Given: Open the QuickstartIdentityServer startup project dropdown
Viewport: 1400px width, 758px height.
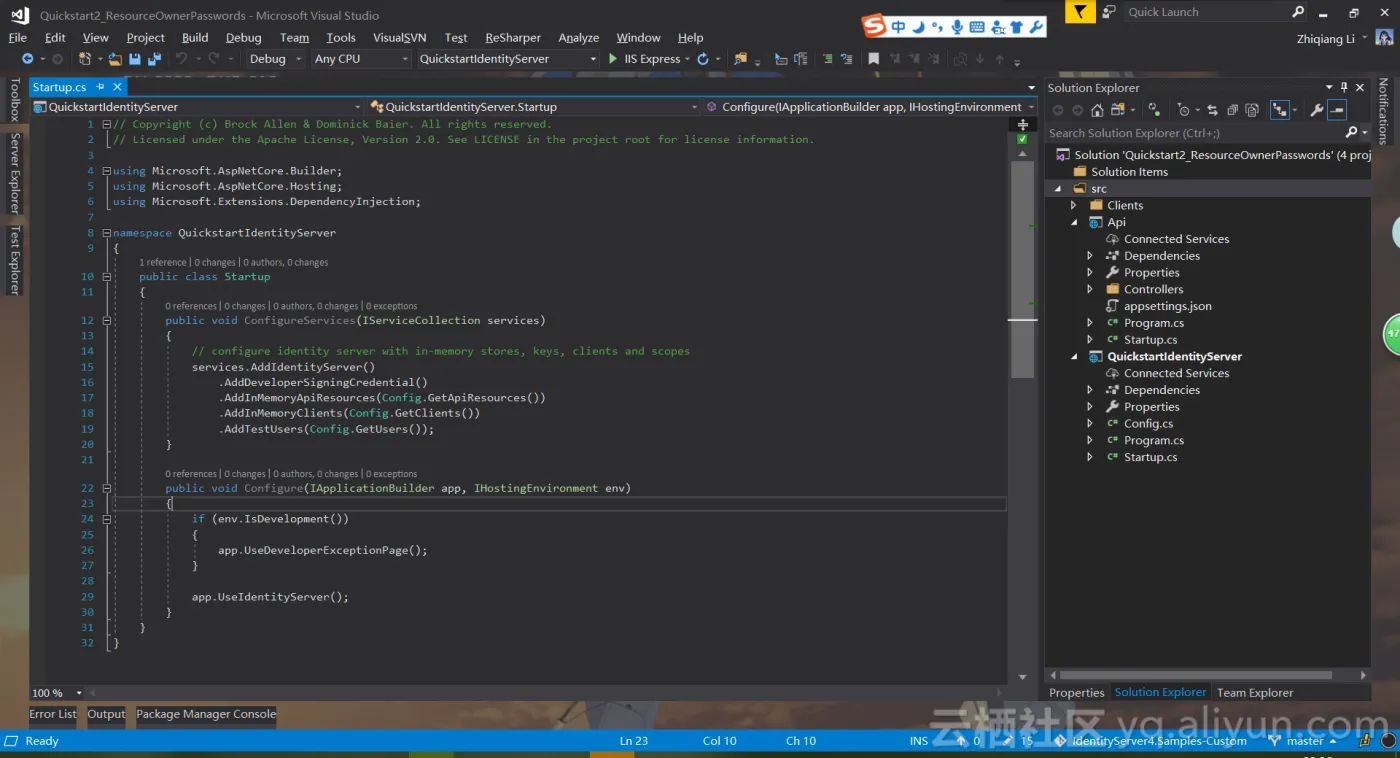Looking at the screenshot, I should pyautogui.click(x=593, y=59).
